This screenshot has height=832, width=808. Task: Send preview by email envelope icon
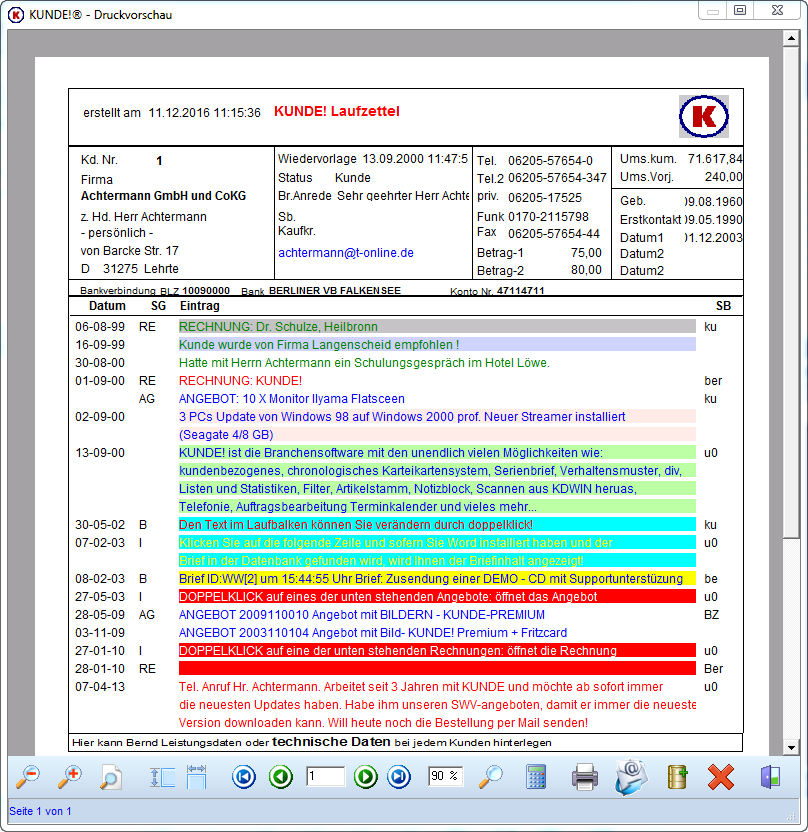click(x=631, y=777)
